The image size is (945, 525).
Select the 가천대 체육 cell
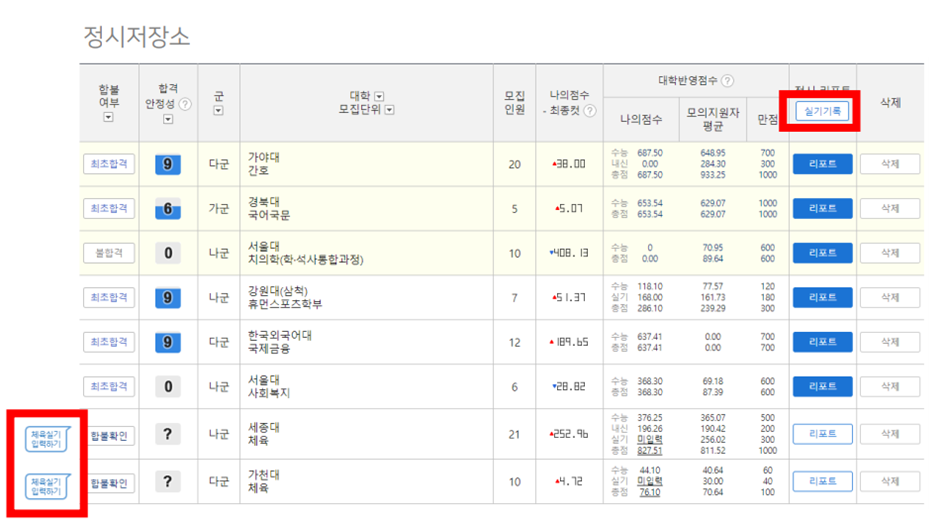coord(366,482)
